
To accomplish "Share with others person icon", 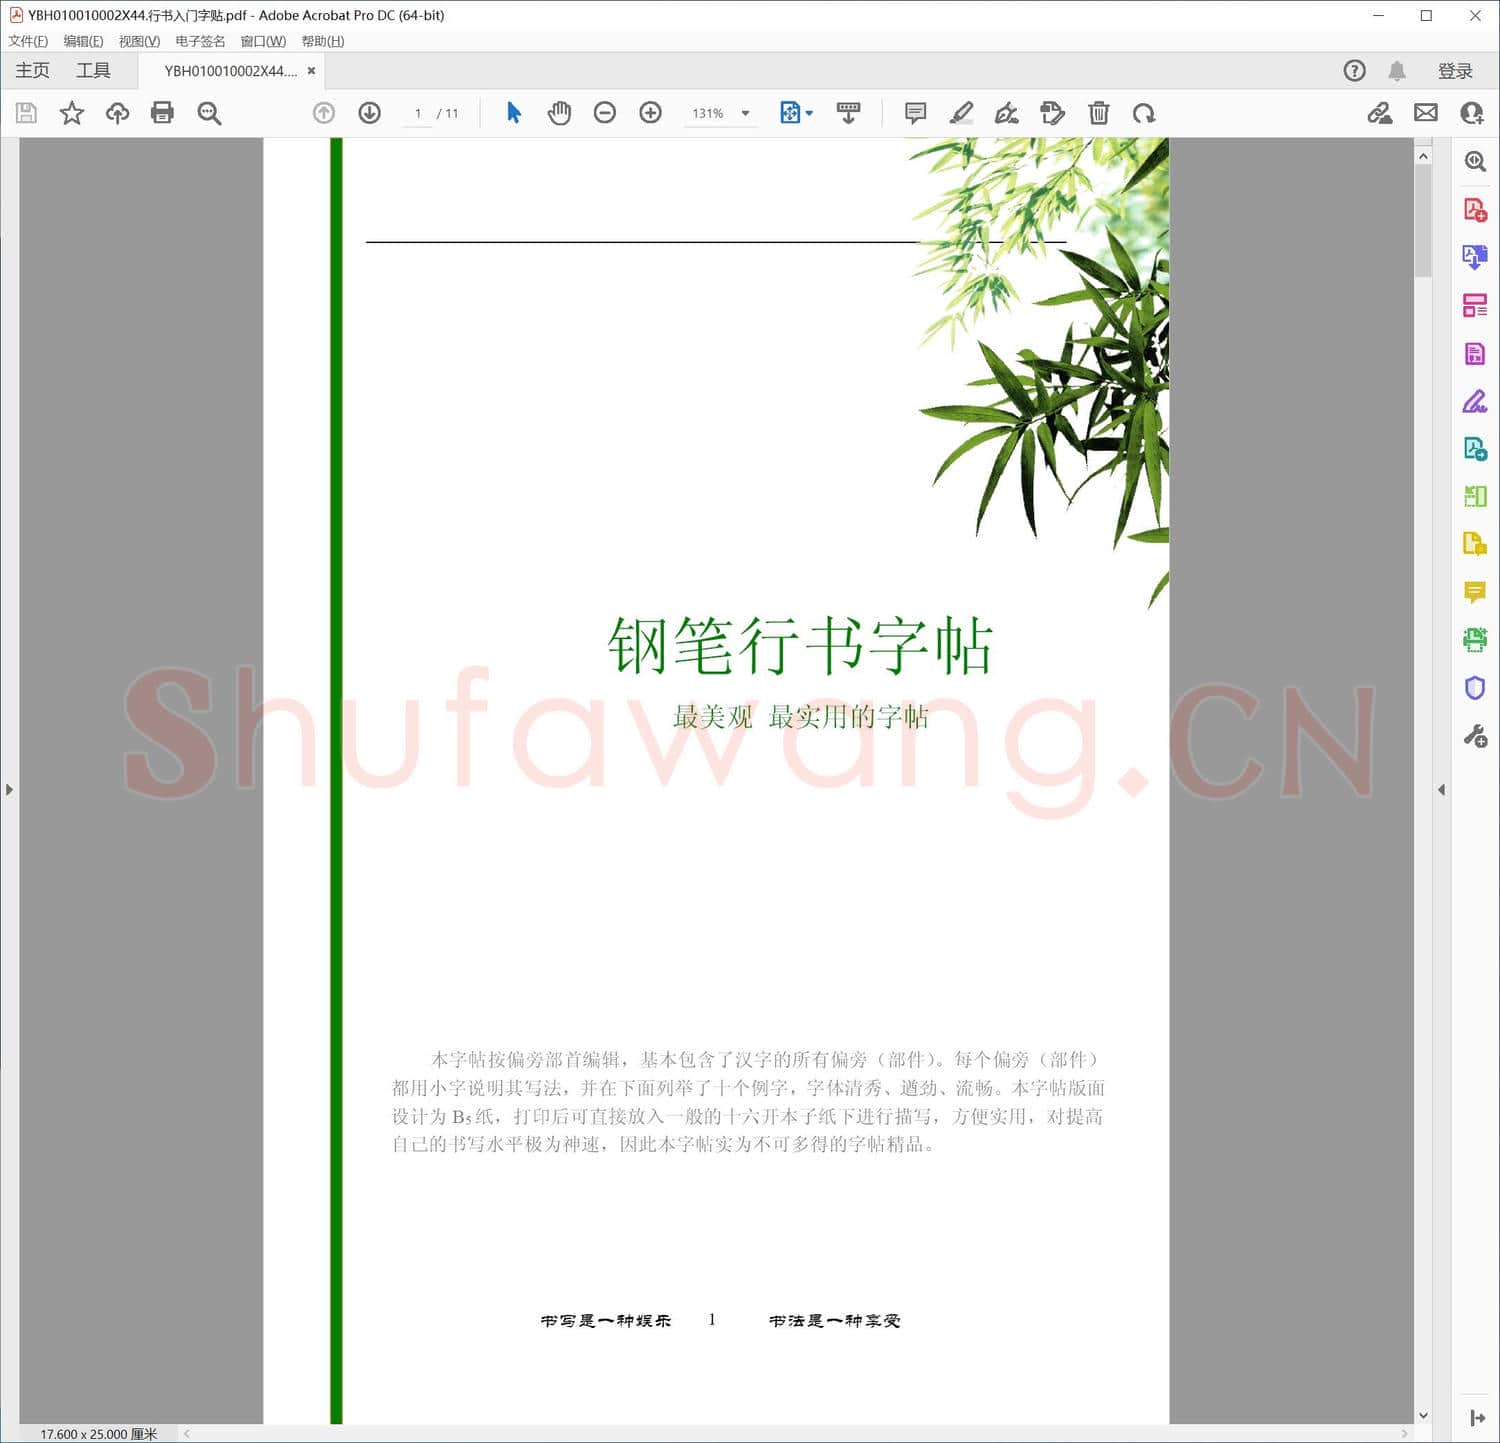I will pos(1471,113).
